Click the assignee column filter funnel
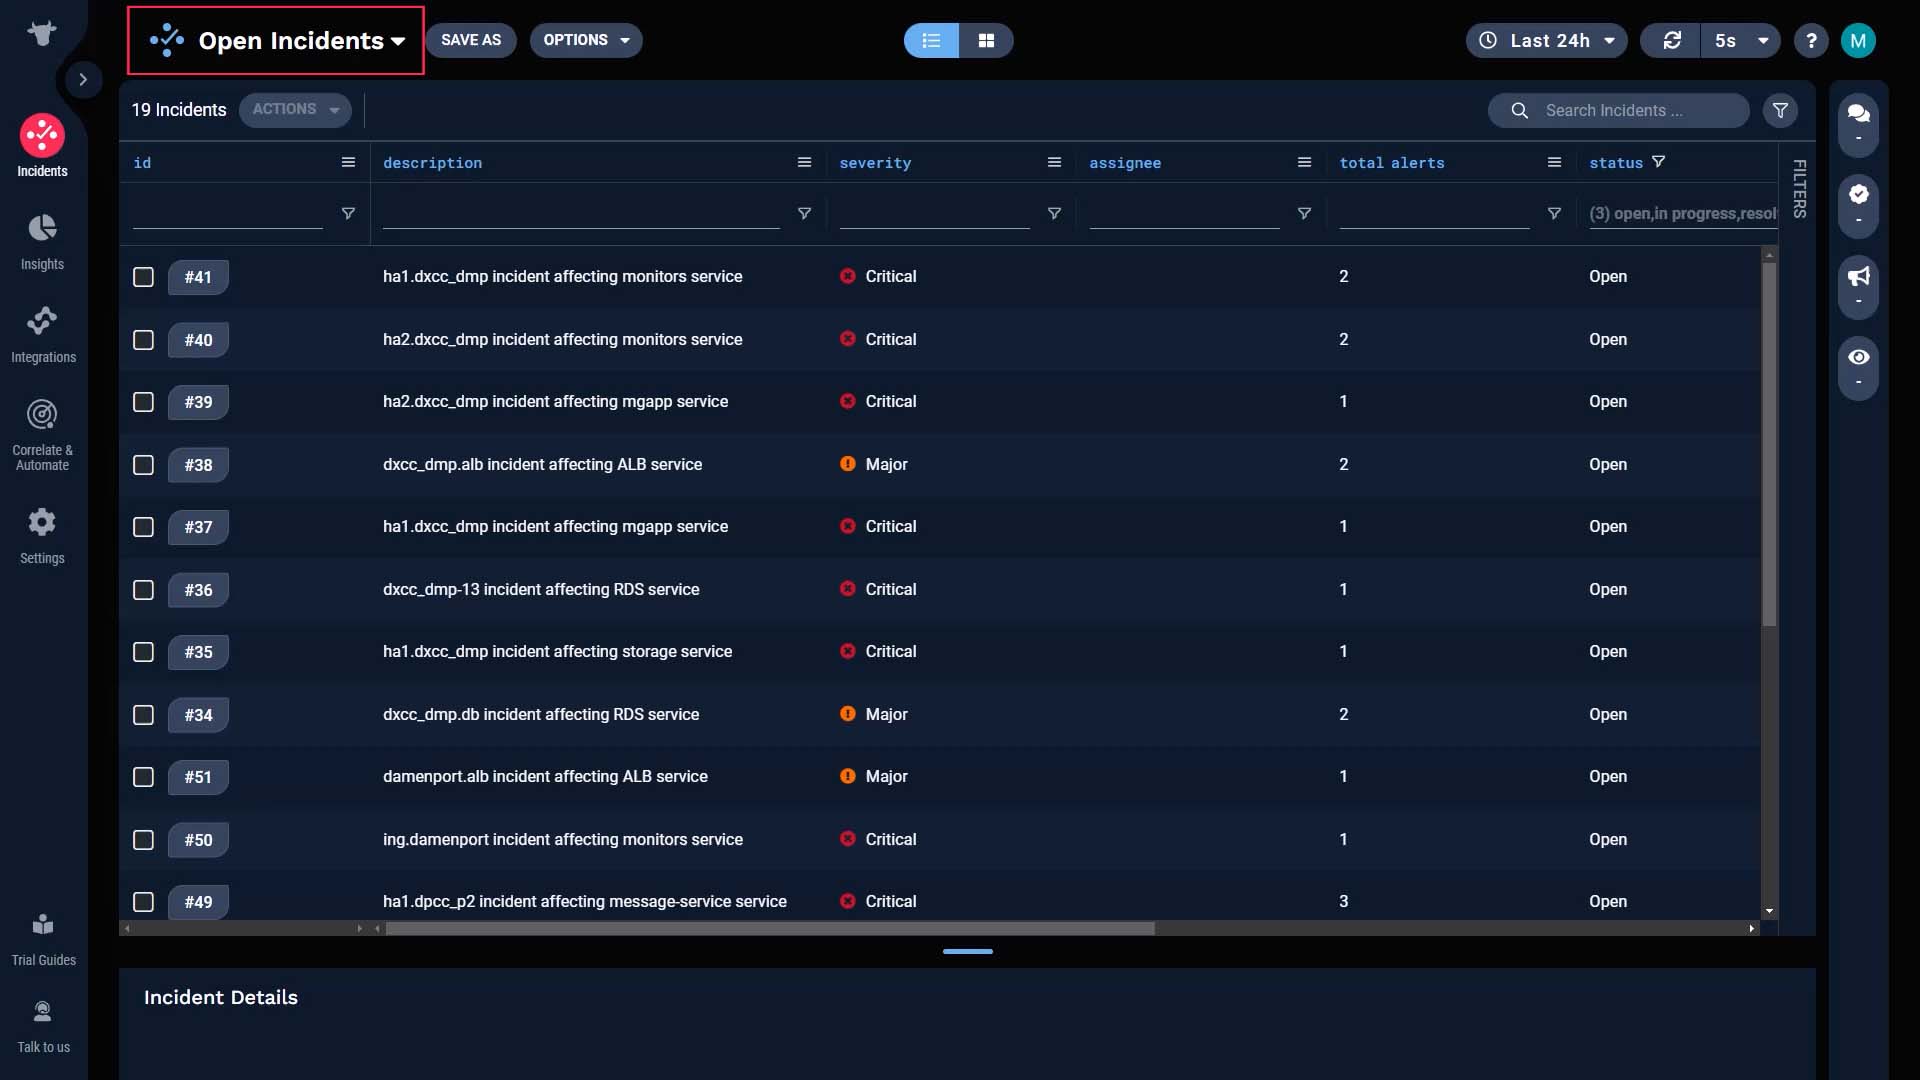 pos(1304,213)
